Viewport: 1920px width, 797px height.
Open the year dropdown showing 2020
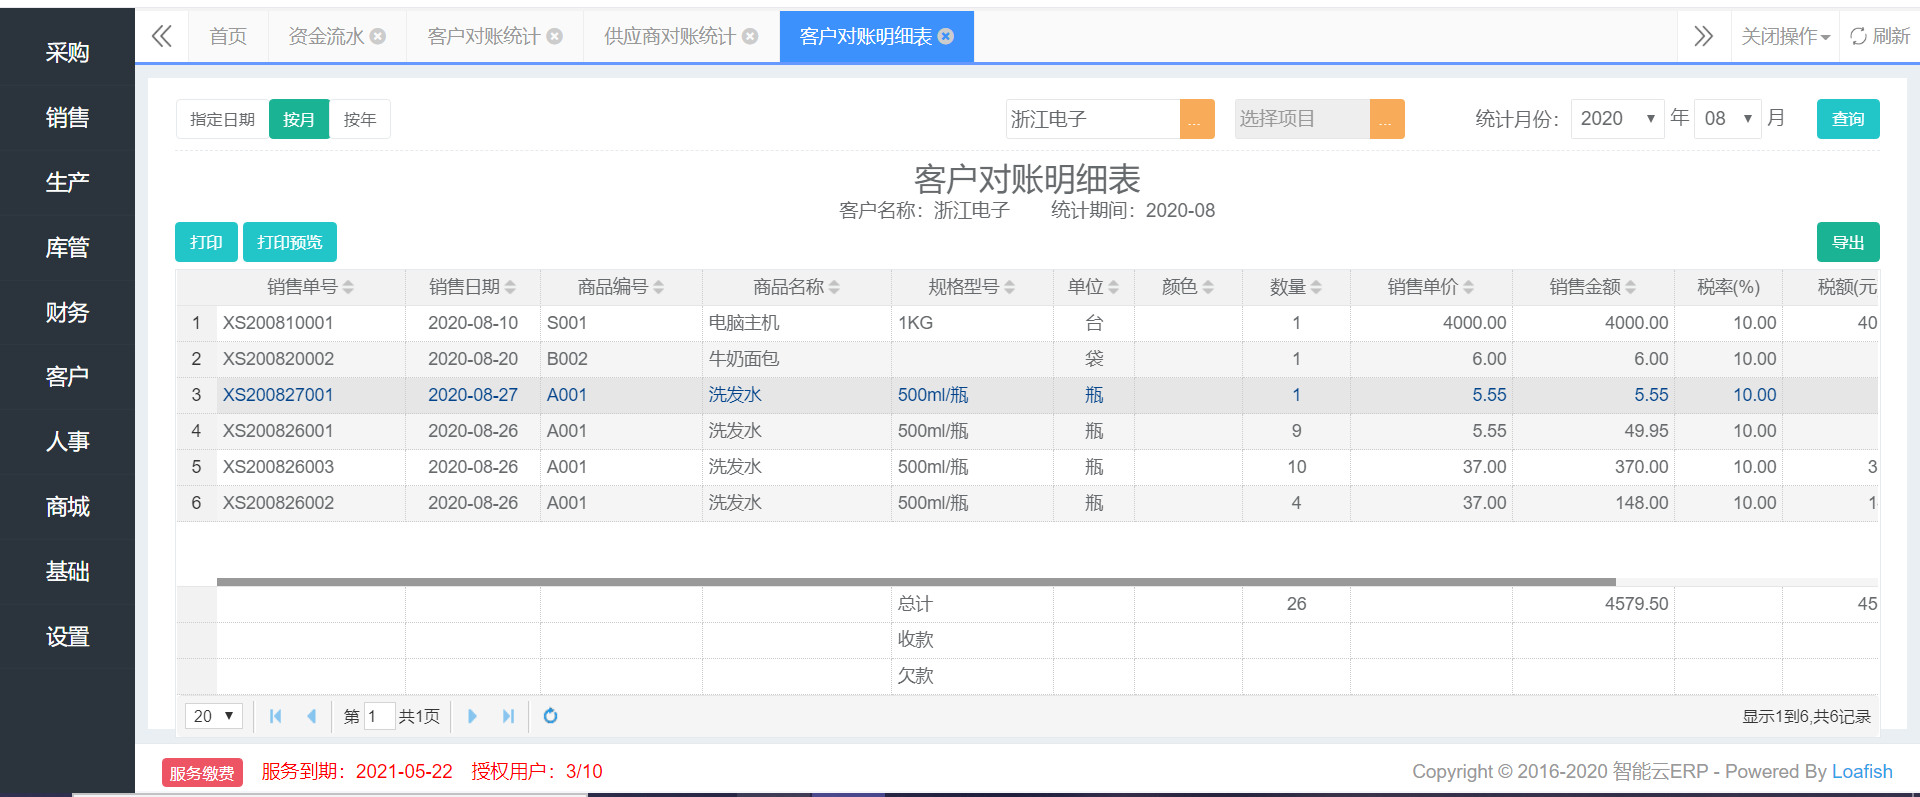click(x=1617, y=118)
